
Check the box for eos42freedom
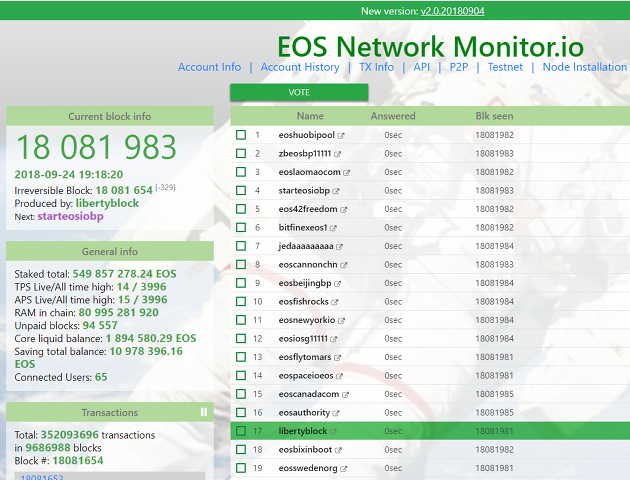[241, 208]
